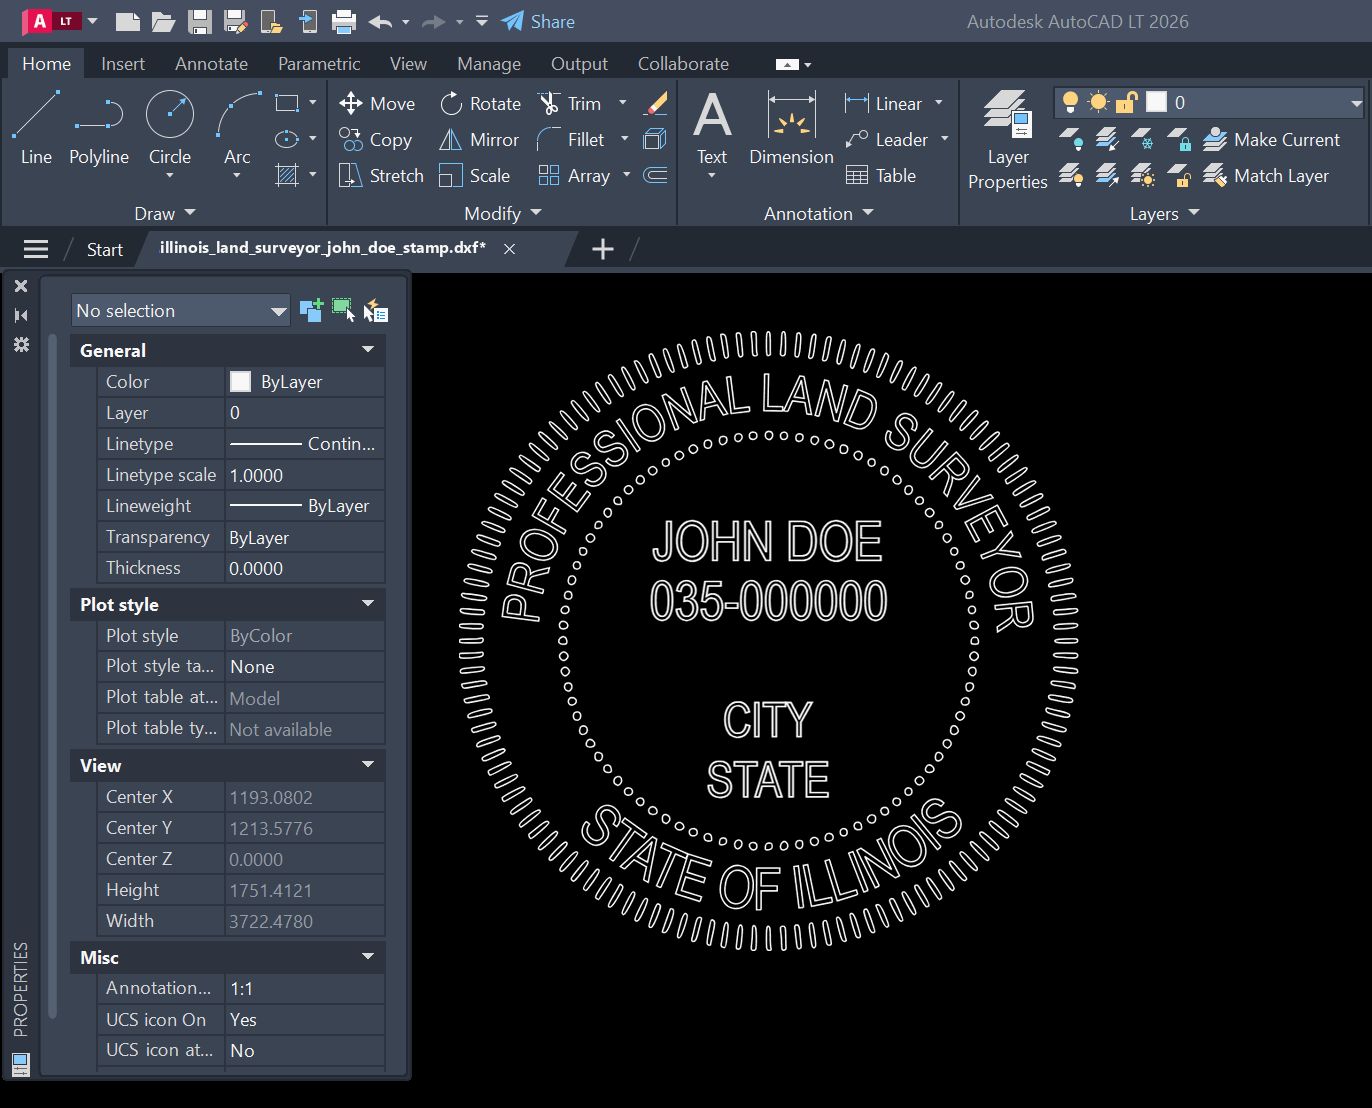The width and height of the screenshot is (1372, 1108).
Task: Click Match Layer button
Action: [x=1266, y=175]
